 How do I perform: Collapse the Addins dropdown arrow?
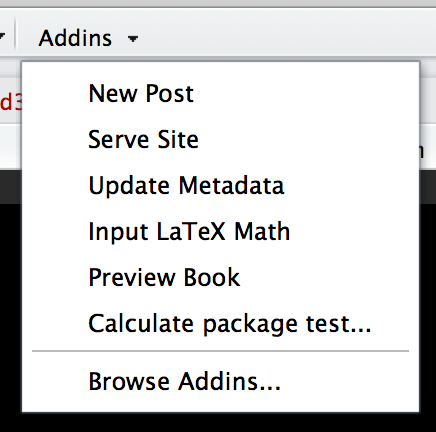[x=133, y=39]
